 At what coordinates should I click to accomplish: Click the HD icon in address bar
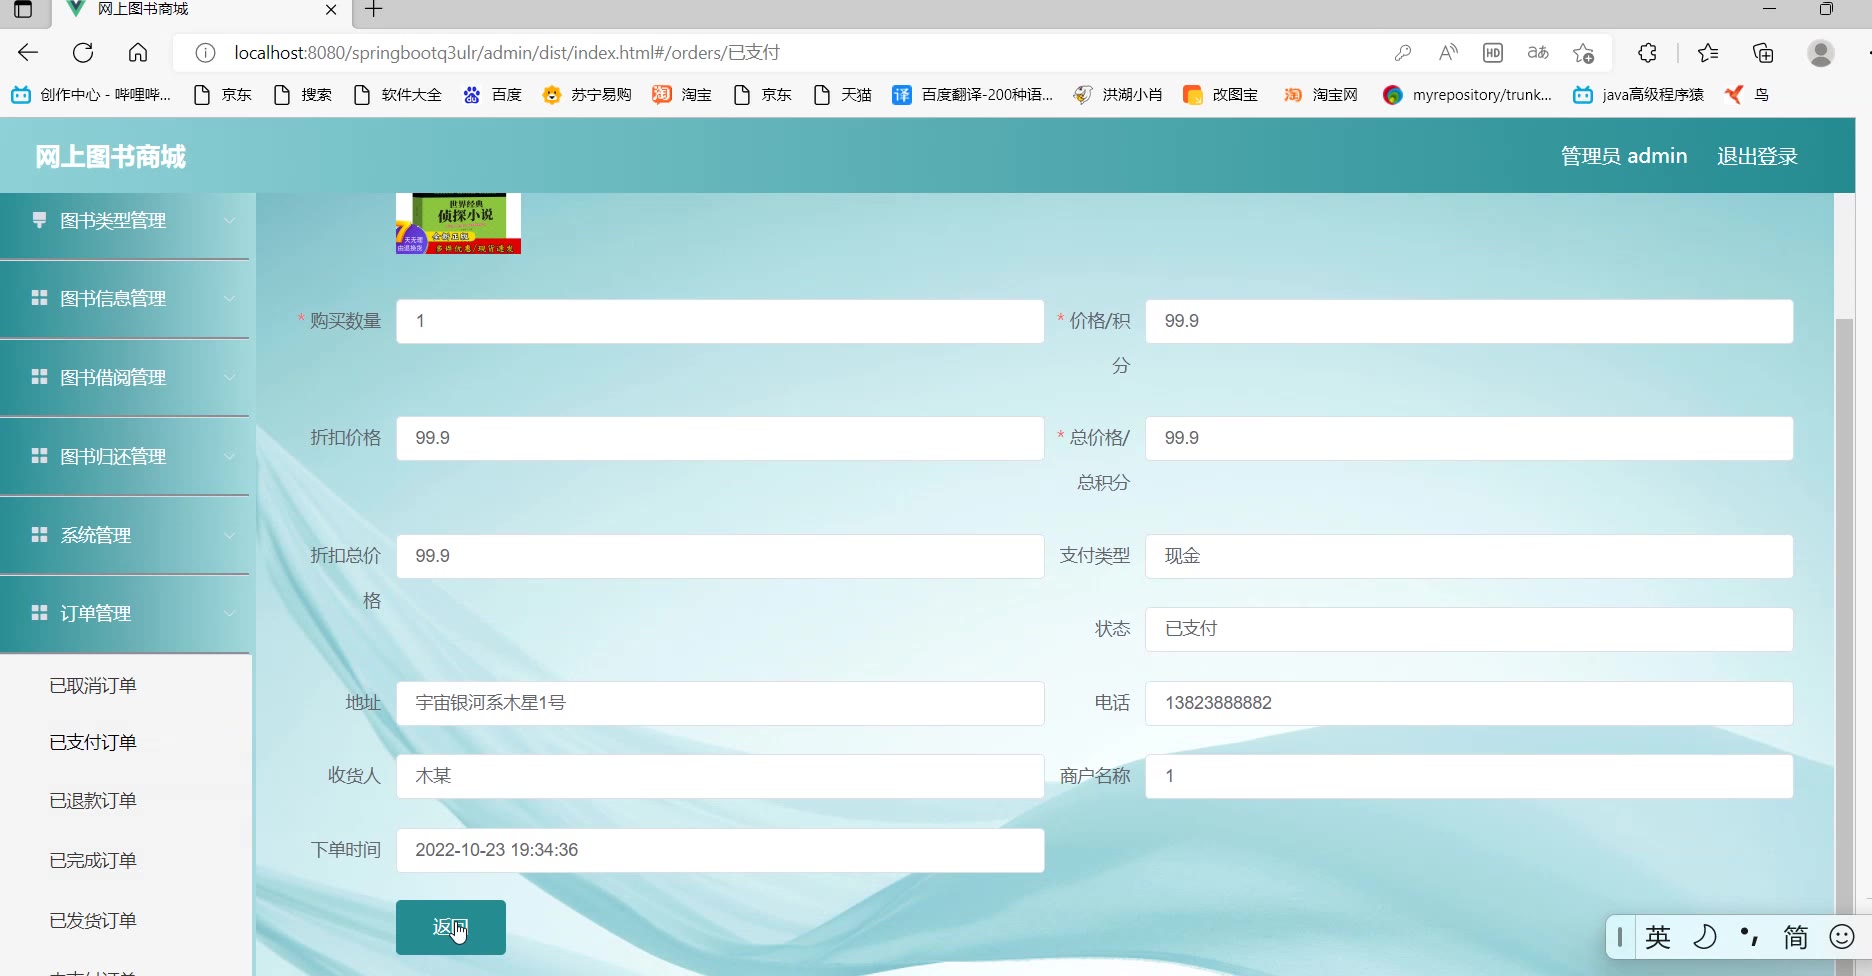pyautogui.click(x=1493, y=53)
